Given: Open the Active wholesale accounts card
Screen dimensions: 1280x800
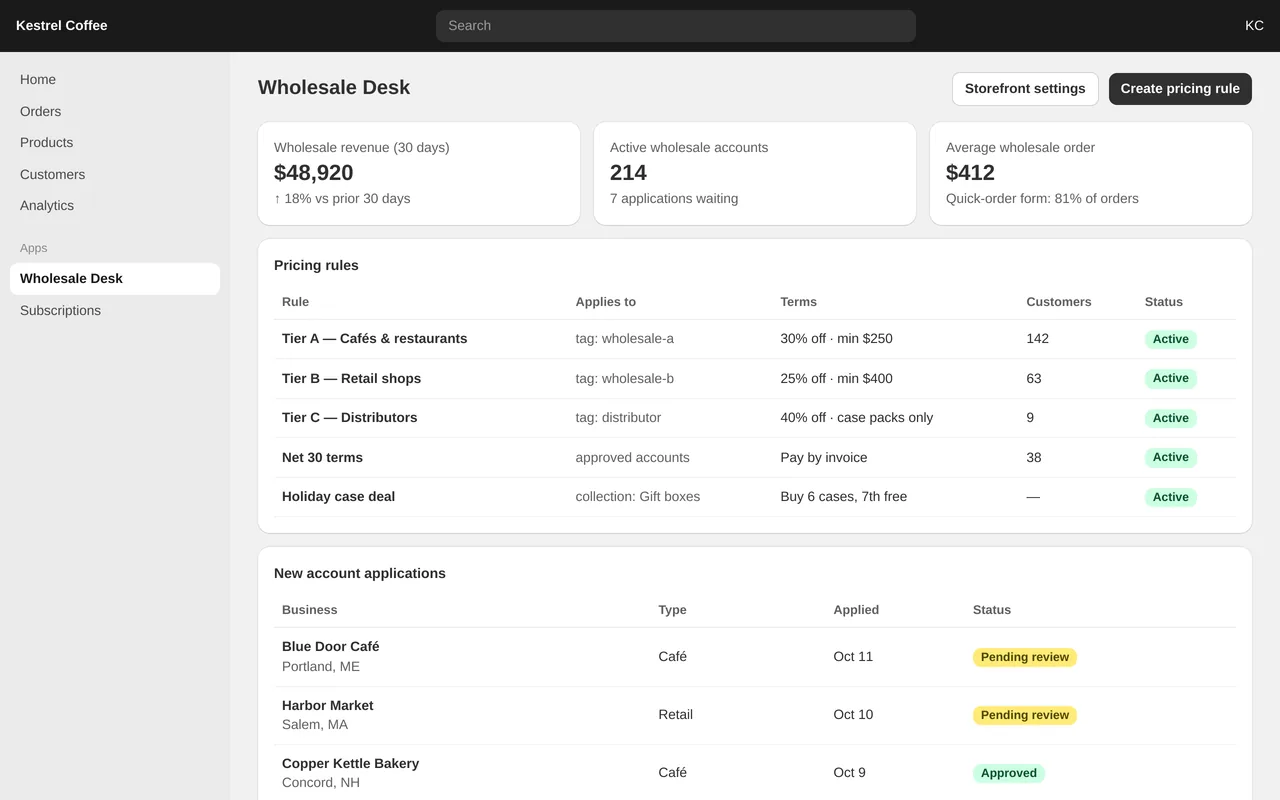Looking at the screenshot, I should pos(755,174).
